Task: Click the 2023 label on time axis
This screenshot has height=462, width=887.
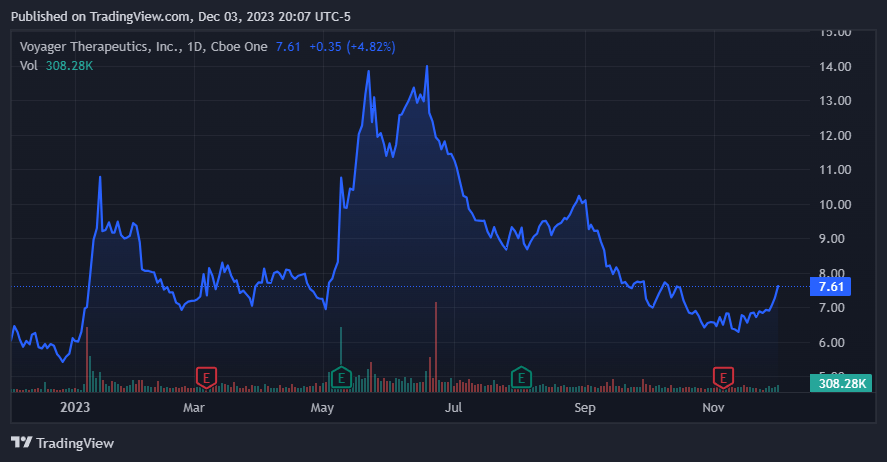Action: click(75, 408)
